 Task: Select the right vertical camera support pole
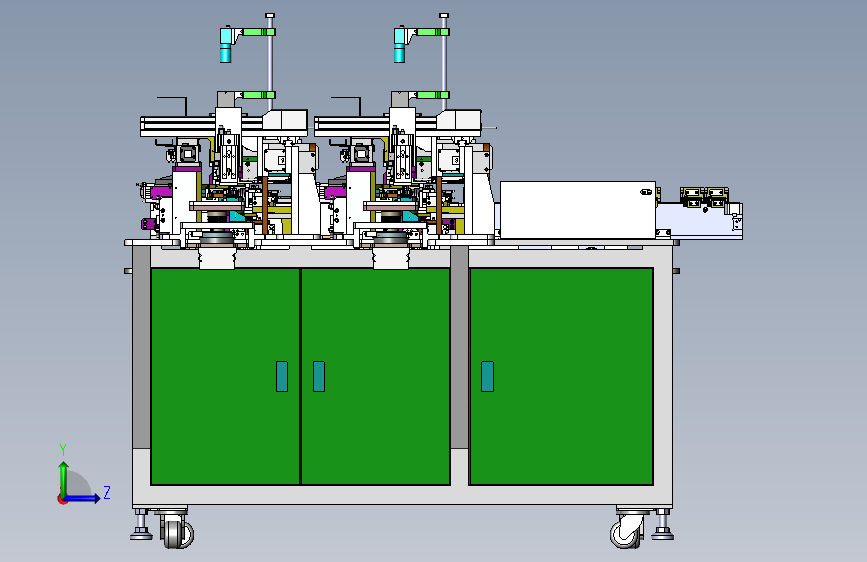444,64
